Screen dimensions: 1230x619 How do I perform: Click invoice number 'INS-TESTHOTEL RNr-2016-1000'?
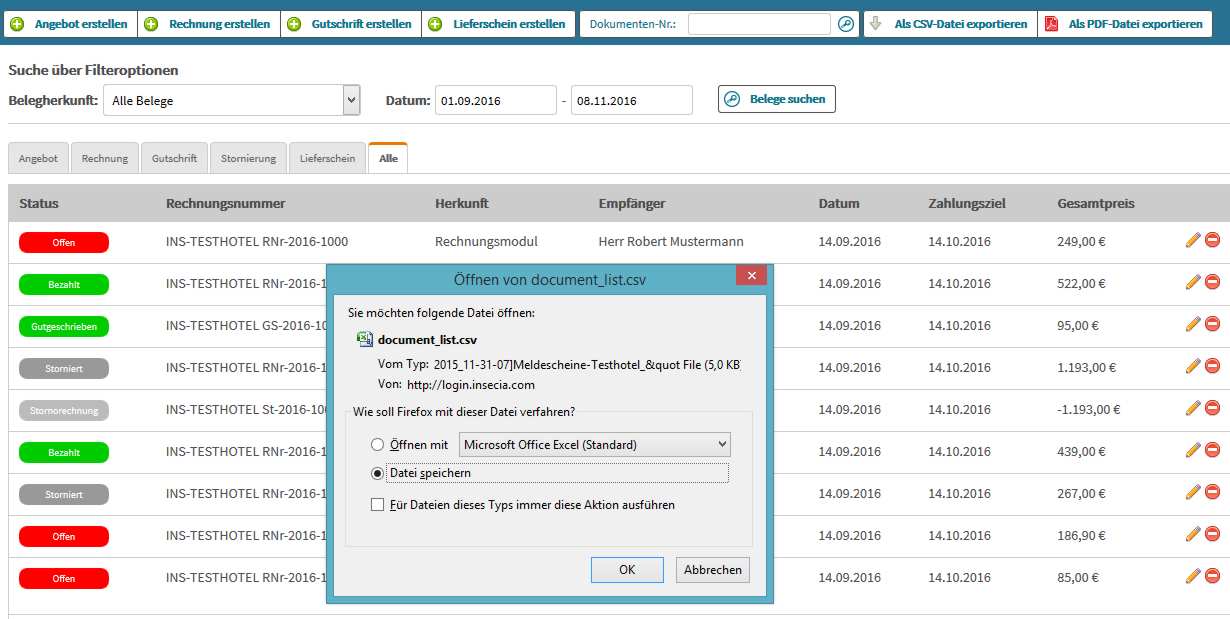click(x=257, y=241)
